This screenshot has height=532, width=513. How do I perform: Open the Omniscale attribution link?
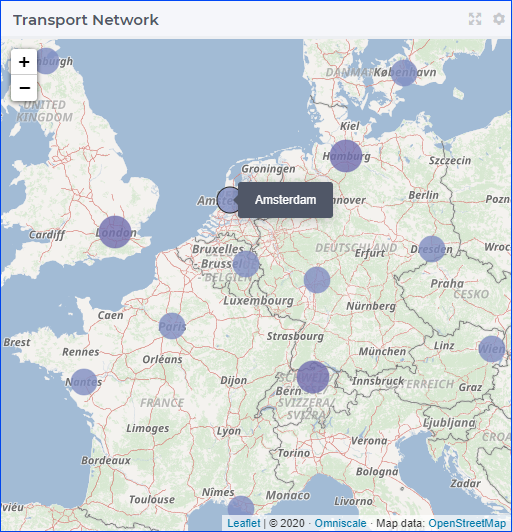340,523
